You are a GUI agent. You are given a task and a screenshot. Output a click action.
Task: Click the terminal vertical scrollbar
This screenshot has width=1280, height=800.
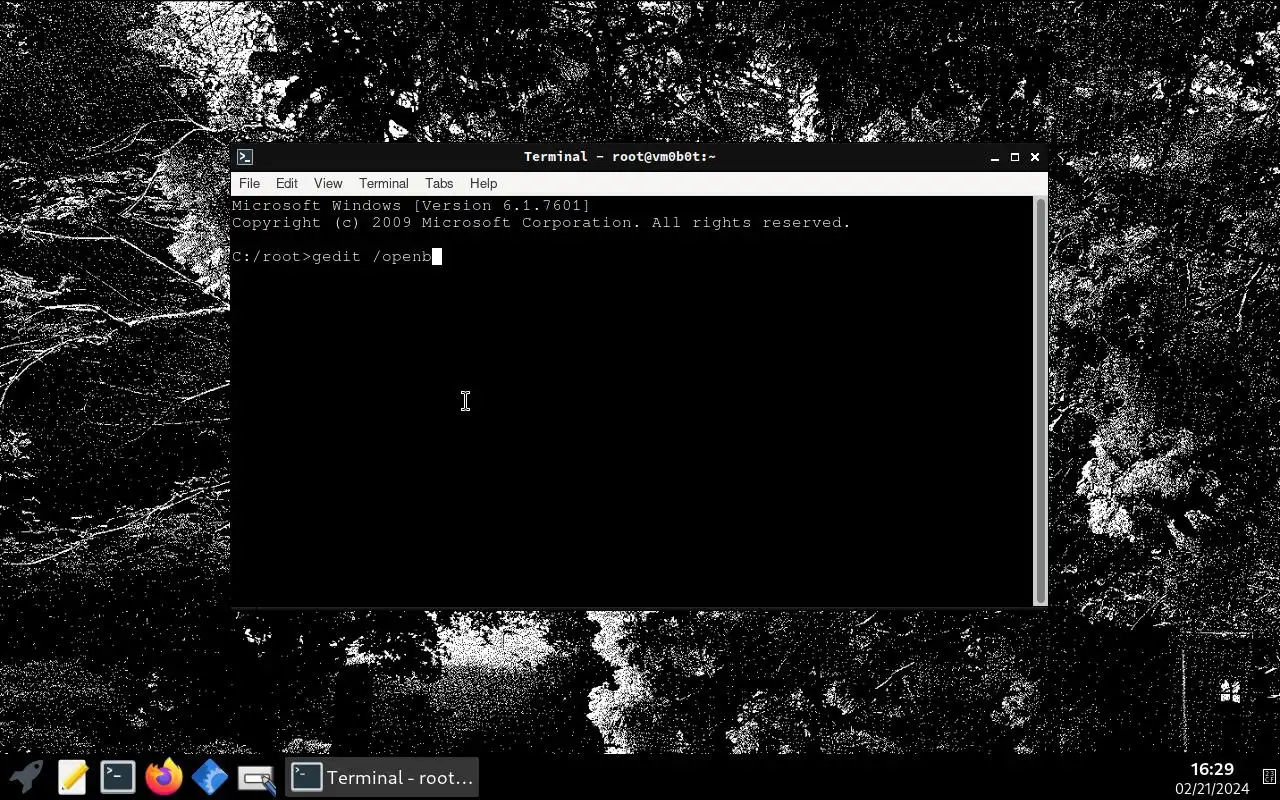1041,400
